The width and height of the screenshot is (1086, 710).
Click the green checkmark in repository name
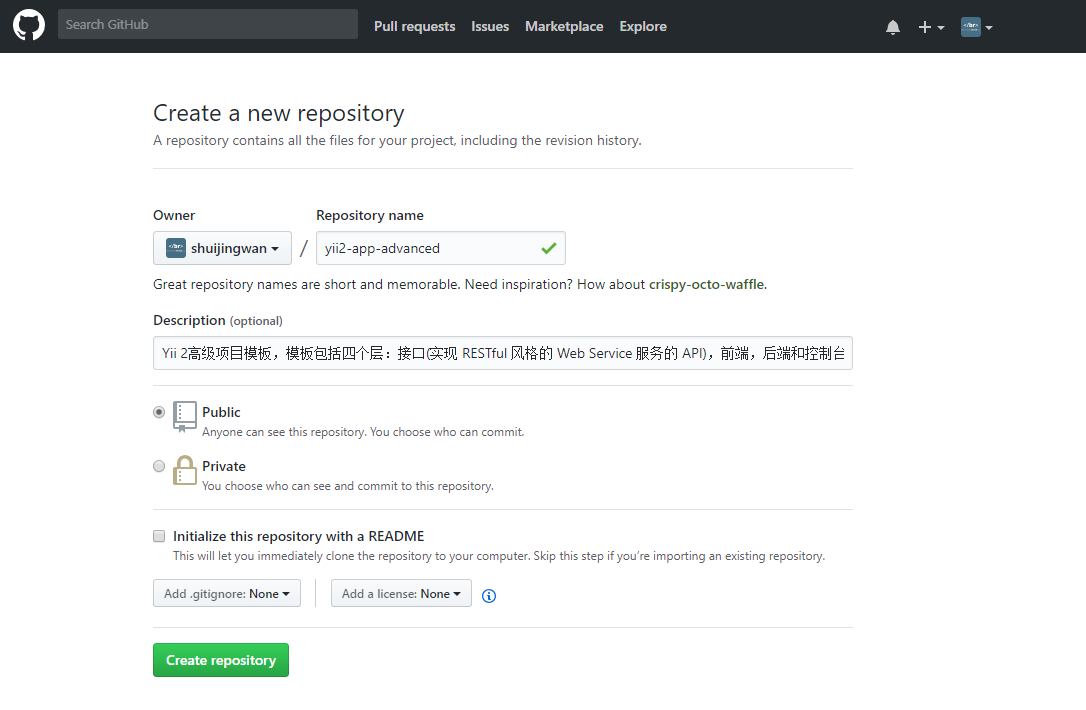(x=548, y=248)
